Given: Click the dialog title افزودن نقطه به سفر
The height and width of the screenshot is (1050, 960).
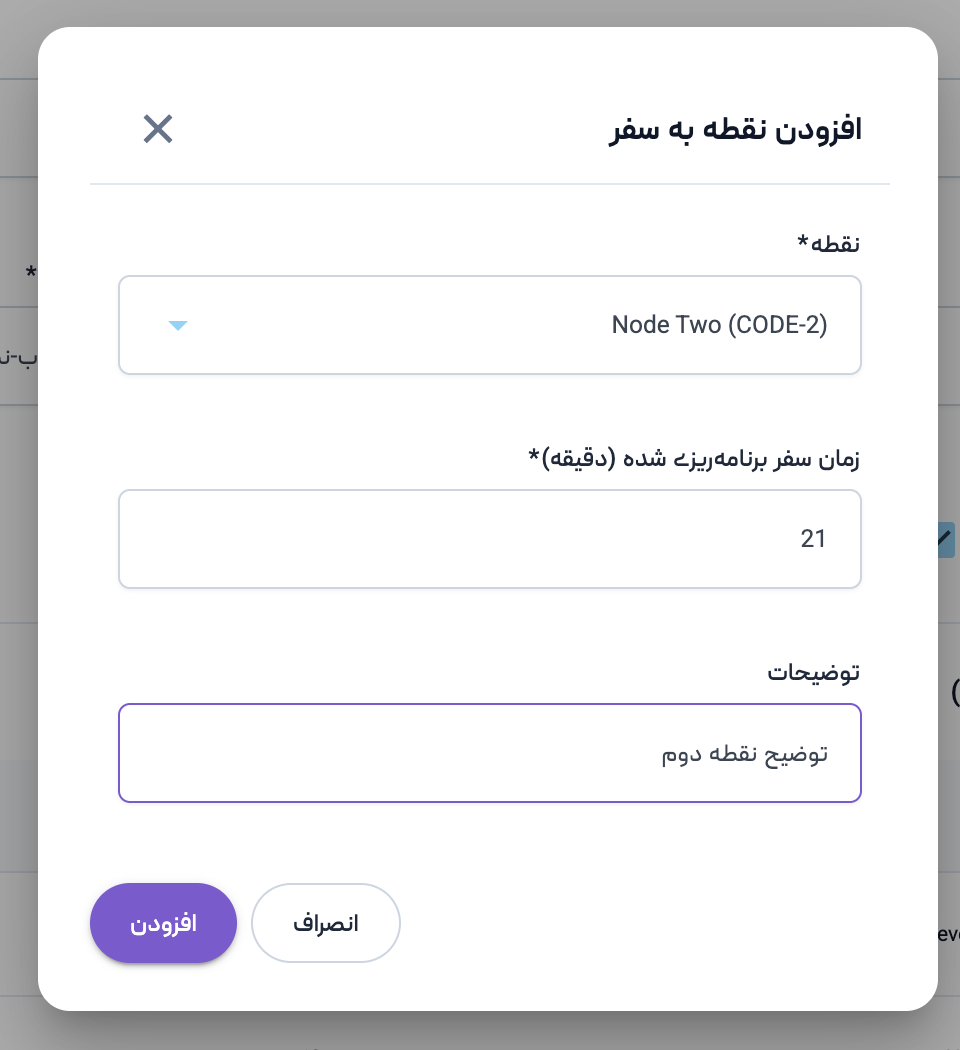Looking at the screenshot, I should (x=735, y=130).
